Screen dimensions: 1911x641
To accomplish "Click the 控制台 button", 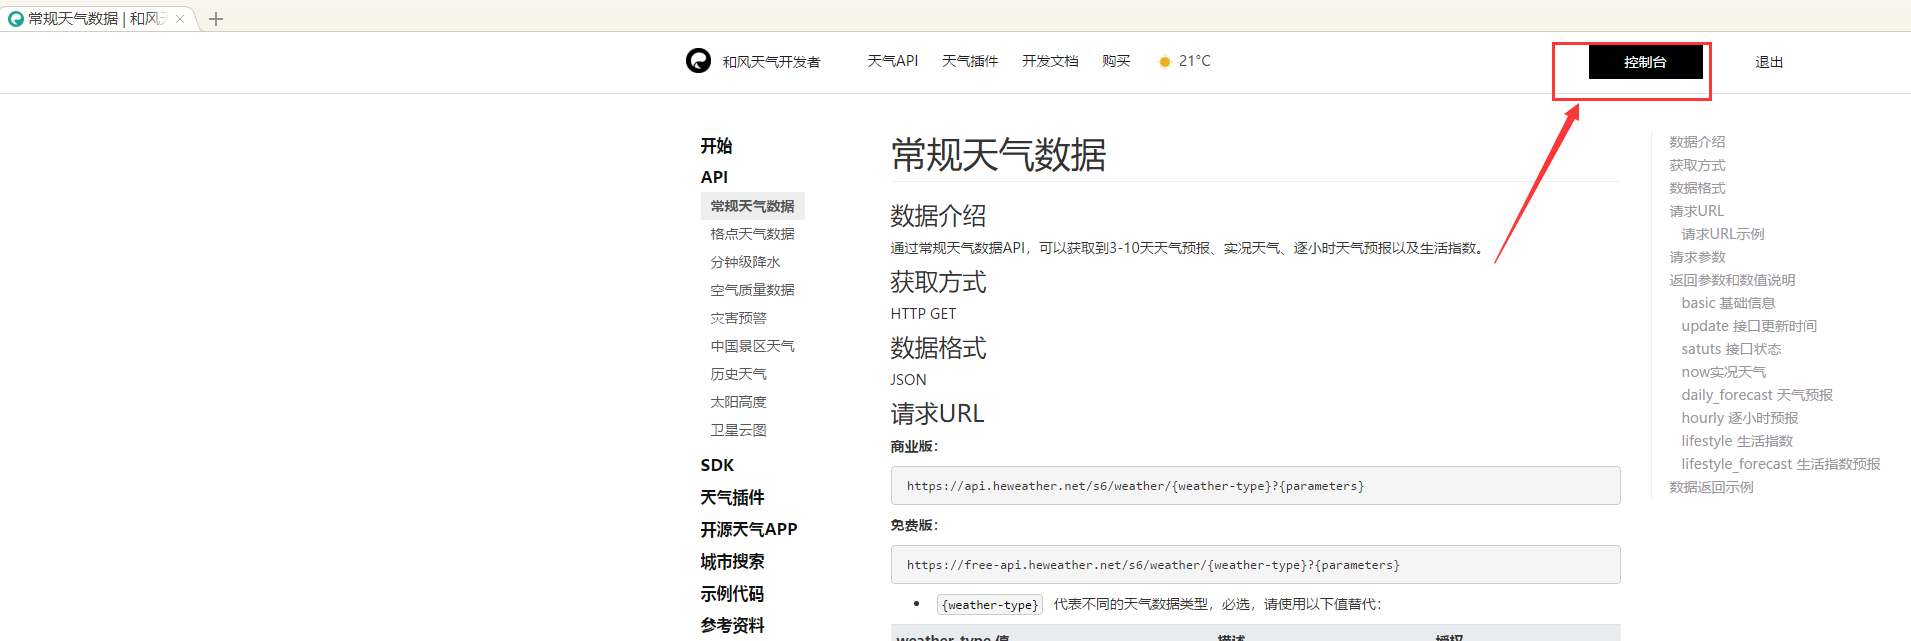I will (1646, 62).
